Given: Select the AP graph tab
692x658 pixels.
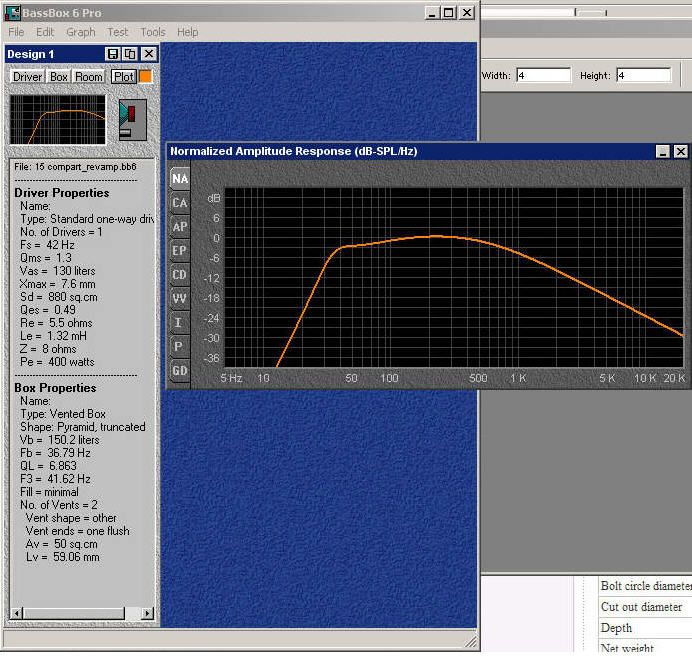Looking at the screenshot, I should [x=179, y=227].
